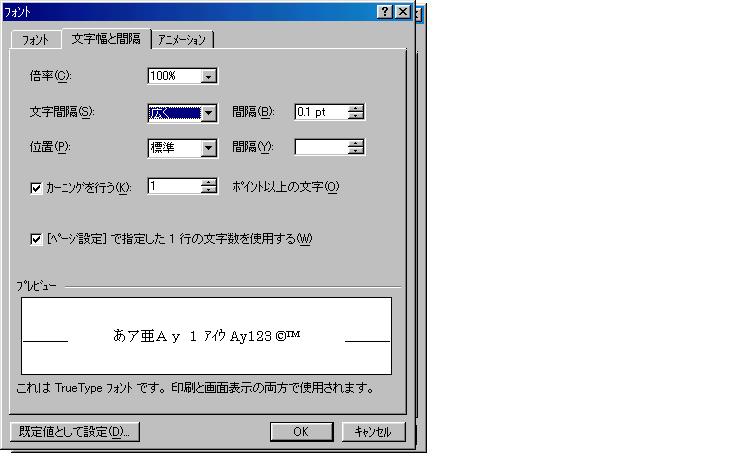Click the OK button

(301, 432)
